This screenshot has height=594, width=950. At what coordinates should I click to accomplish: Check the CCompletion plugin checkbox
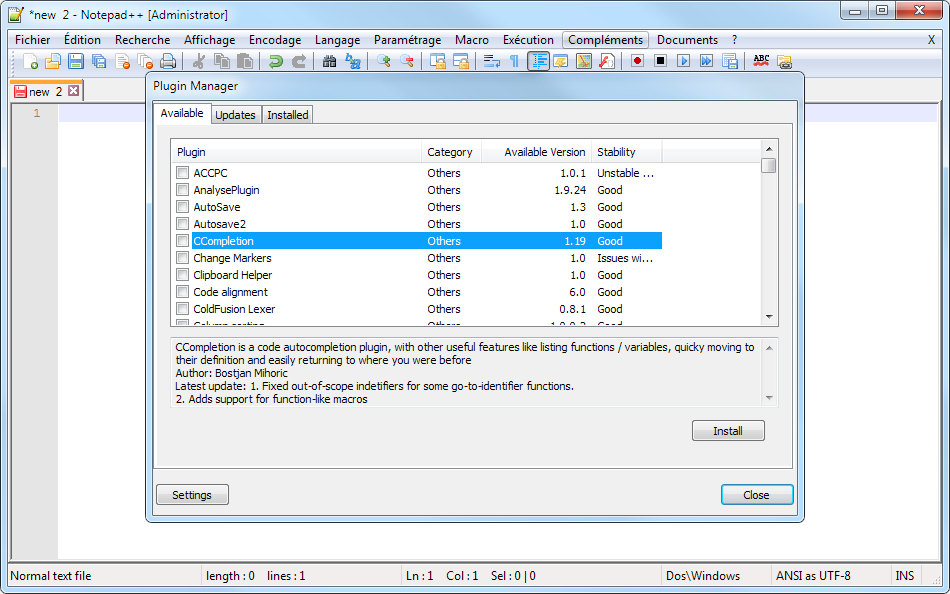182,241
